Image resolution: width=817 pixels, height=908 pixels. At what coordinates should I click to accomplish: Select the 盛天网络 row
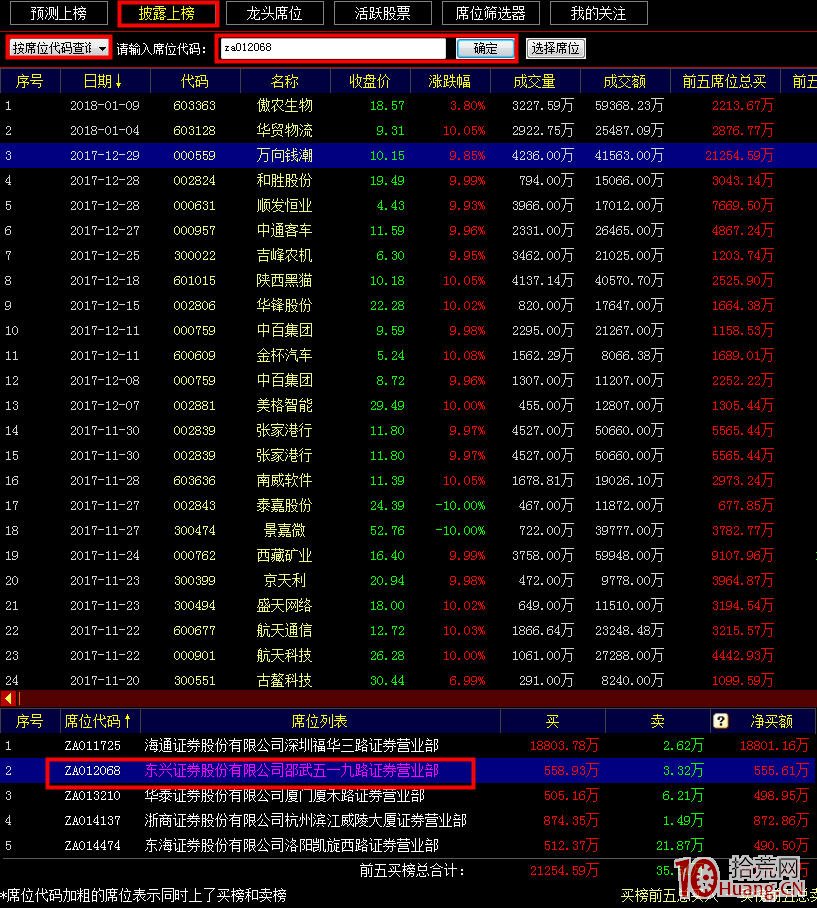408,606
